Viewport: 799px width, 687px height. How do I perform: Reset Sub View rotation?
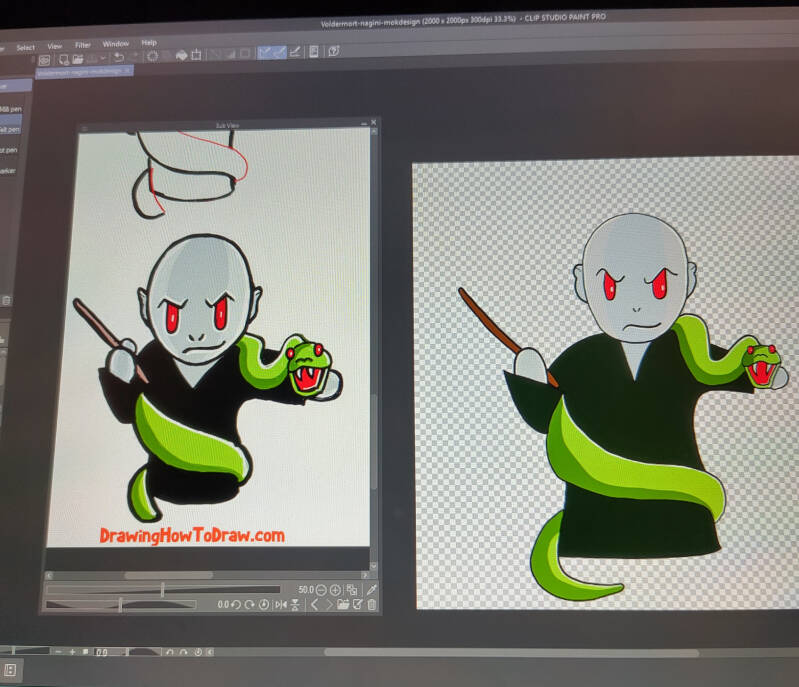pos(263,605)
